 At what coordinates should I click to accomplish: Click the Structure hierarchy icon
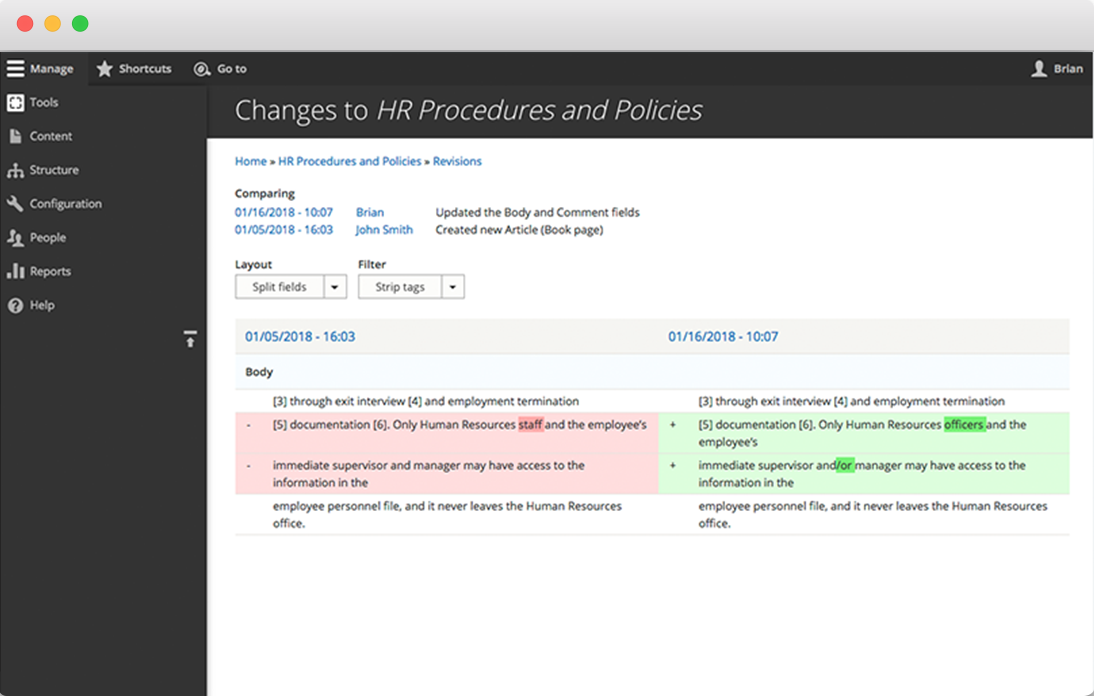pyautogui.click(x=15, y=170)
